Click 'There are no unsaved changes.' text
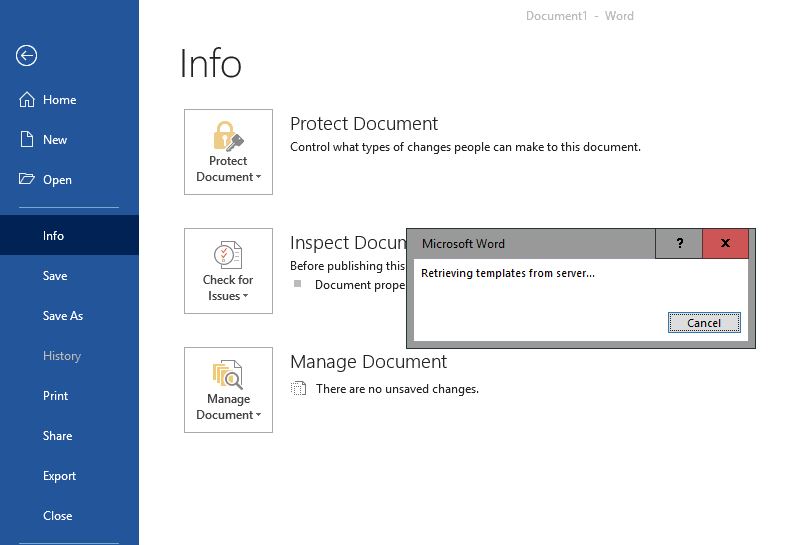797x545 pixels. click(x=397, y=389)
